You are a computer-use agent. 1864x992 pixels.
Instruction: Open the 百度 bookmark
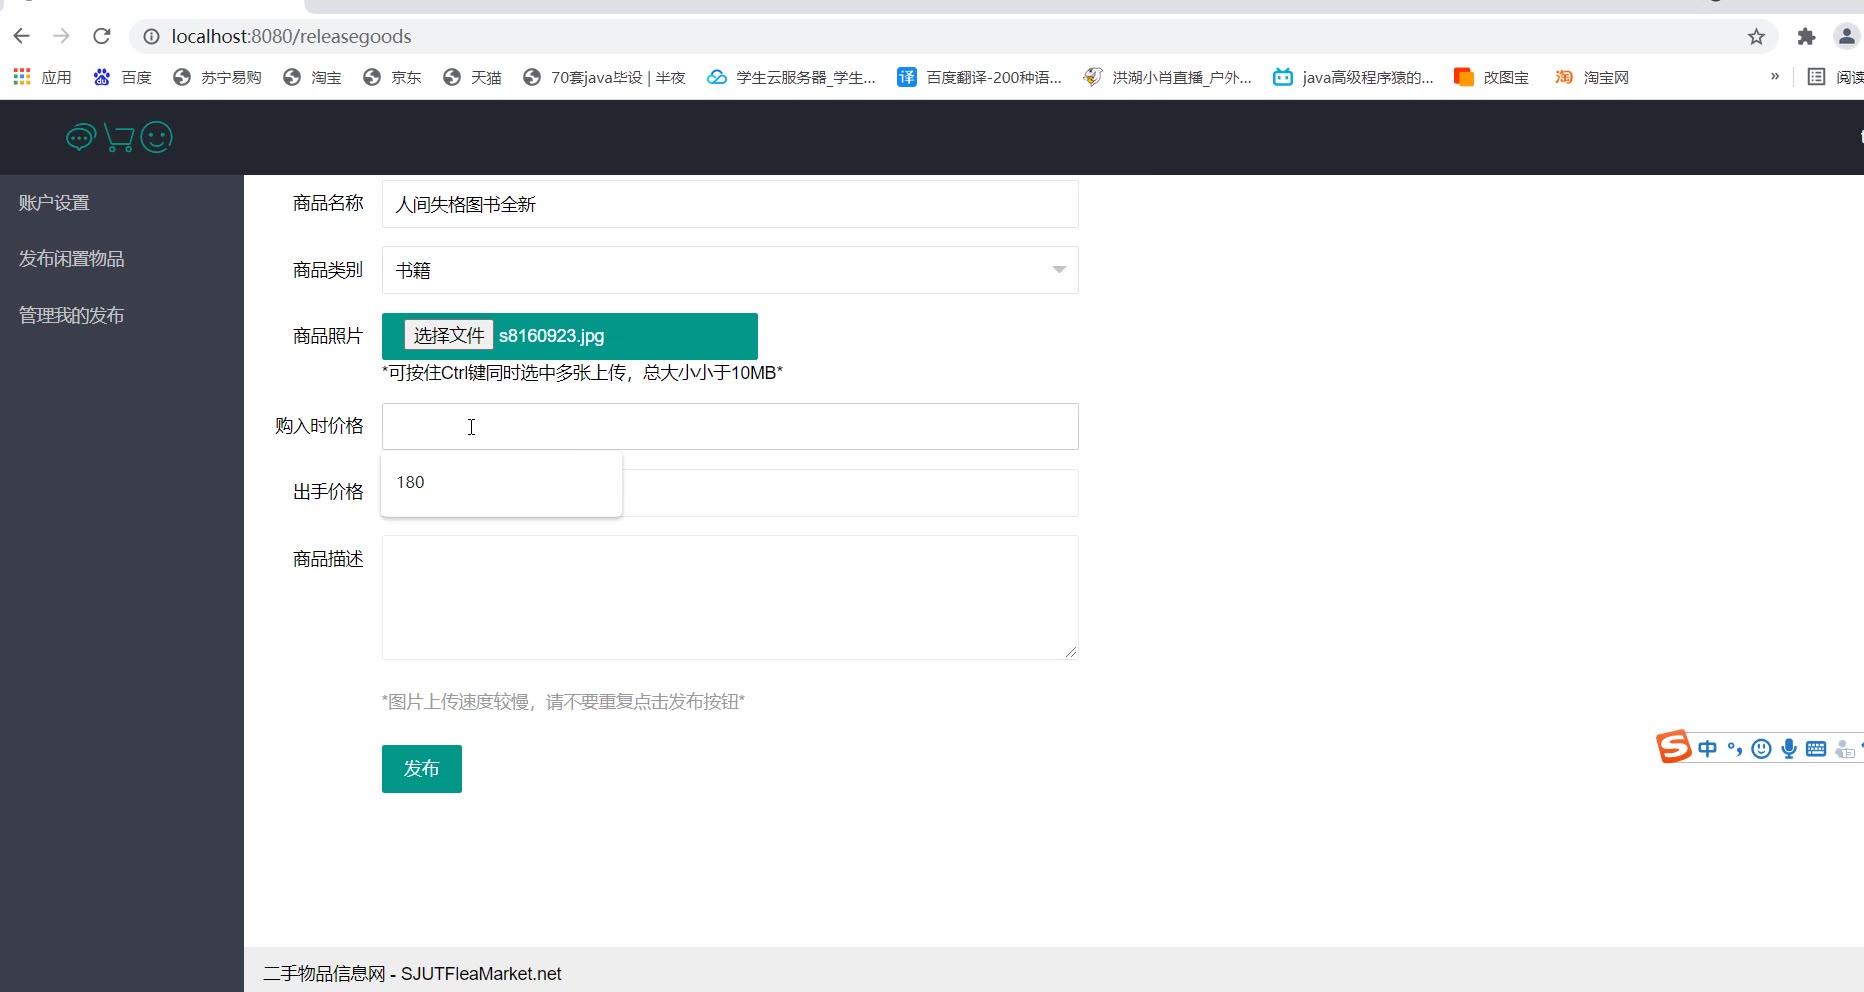[122, 77]
